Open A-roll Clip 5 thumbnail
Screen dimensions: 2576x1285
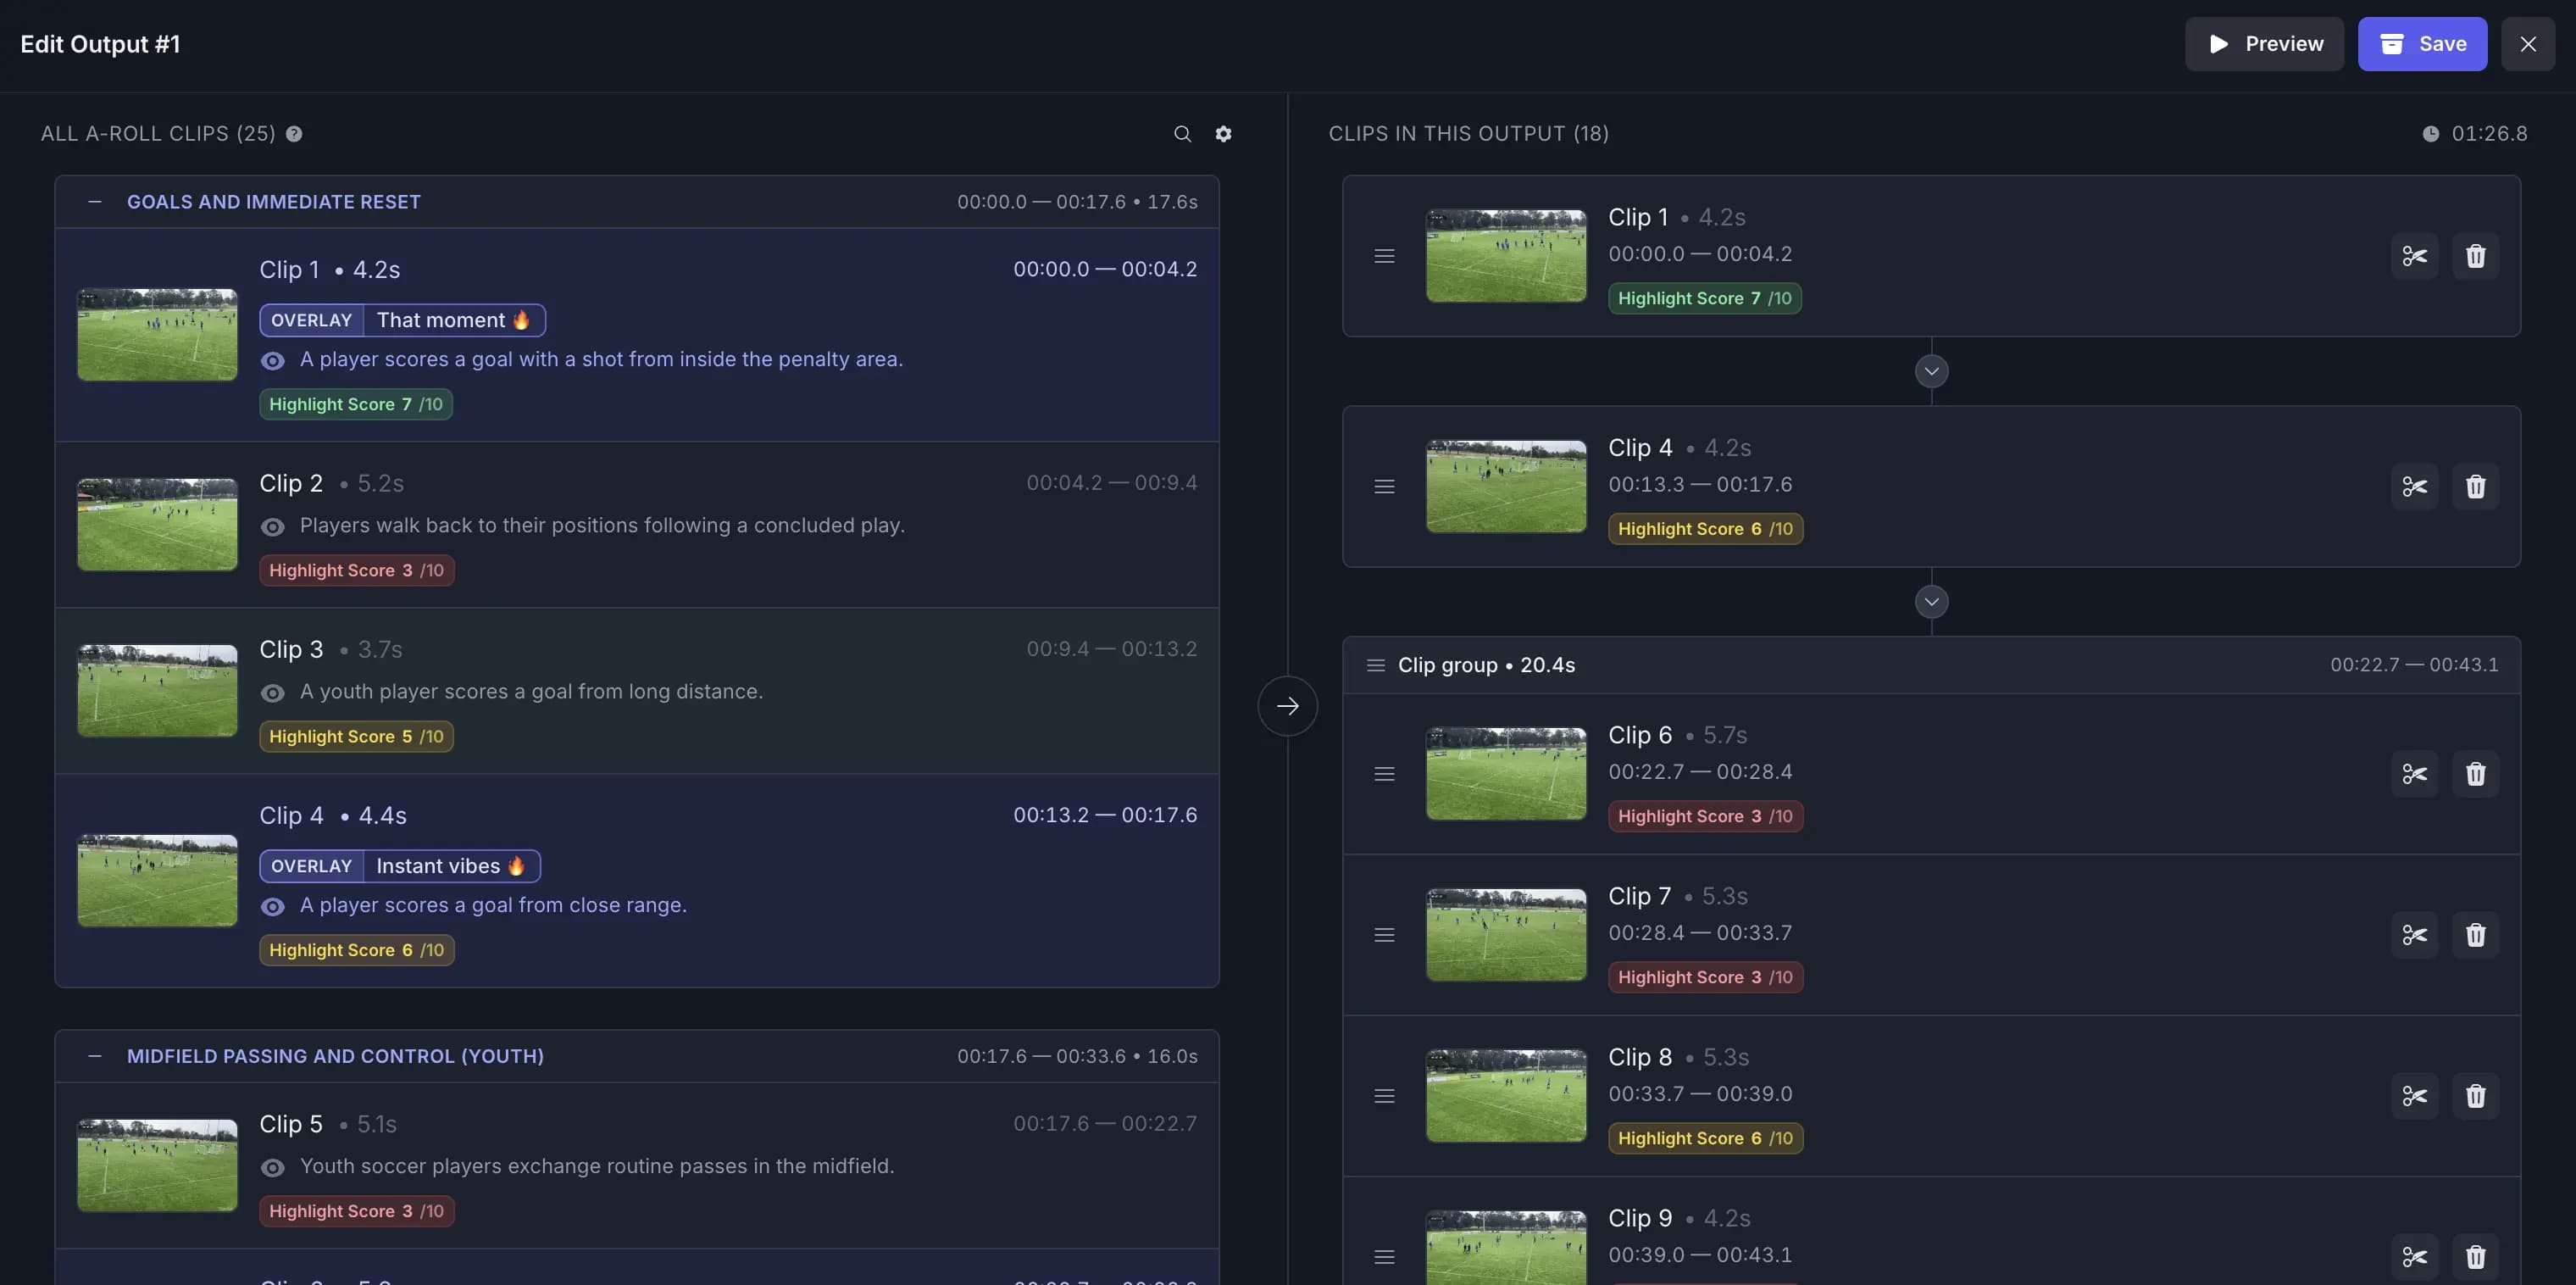pyautogui.click(x=157, y=1166)
